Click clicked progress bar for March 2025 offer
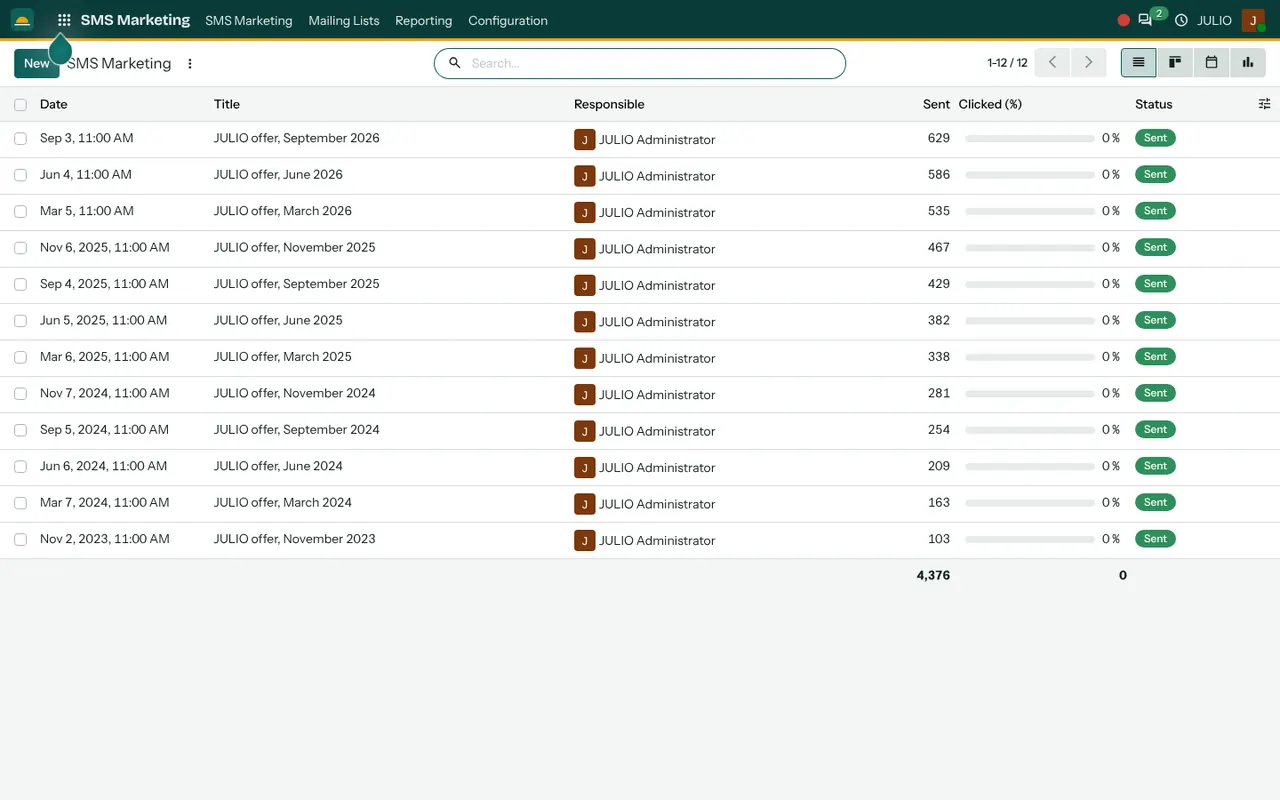Image resolution: width=1280 pixels, height=800 pixels. (x=1030, y=357)
